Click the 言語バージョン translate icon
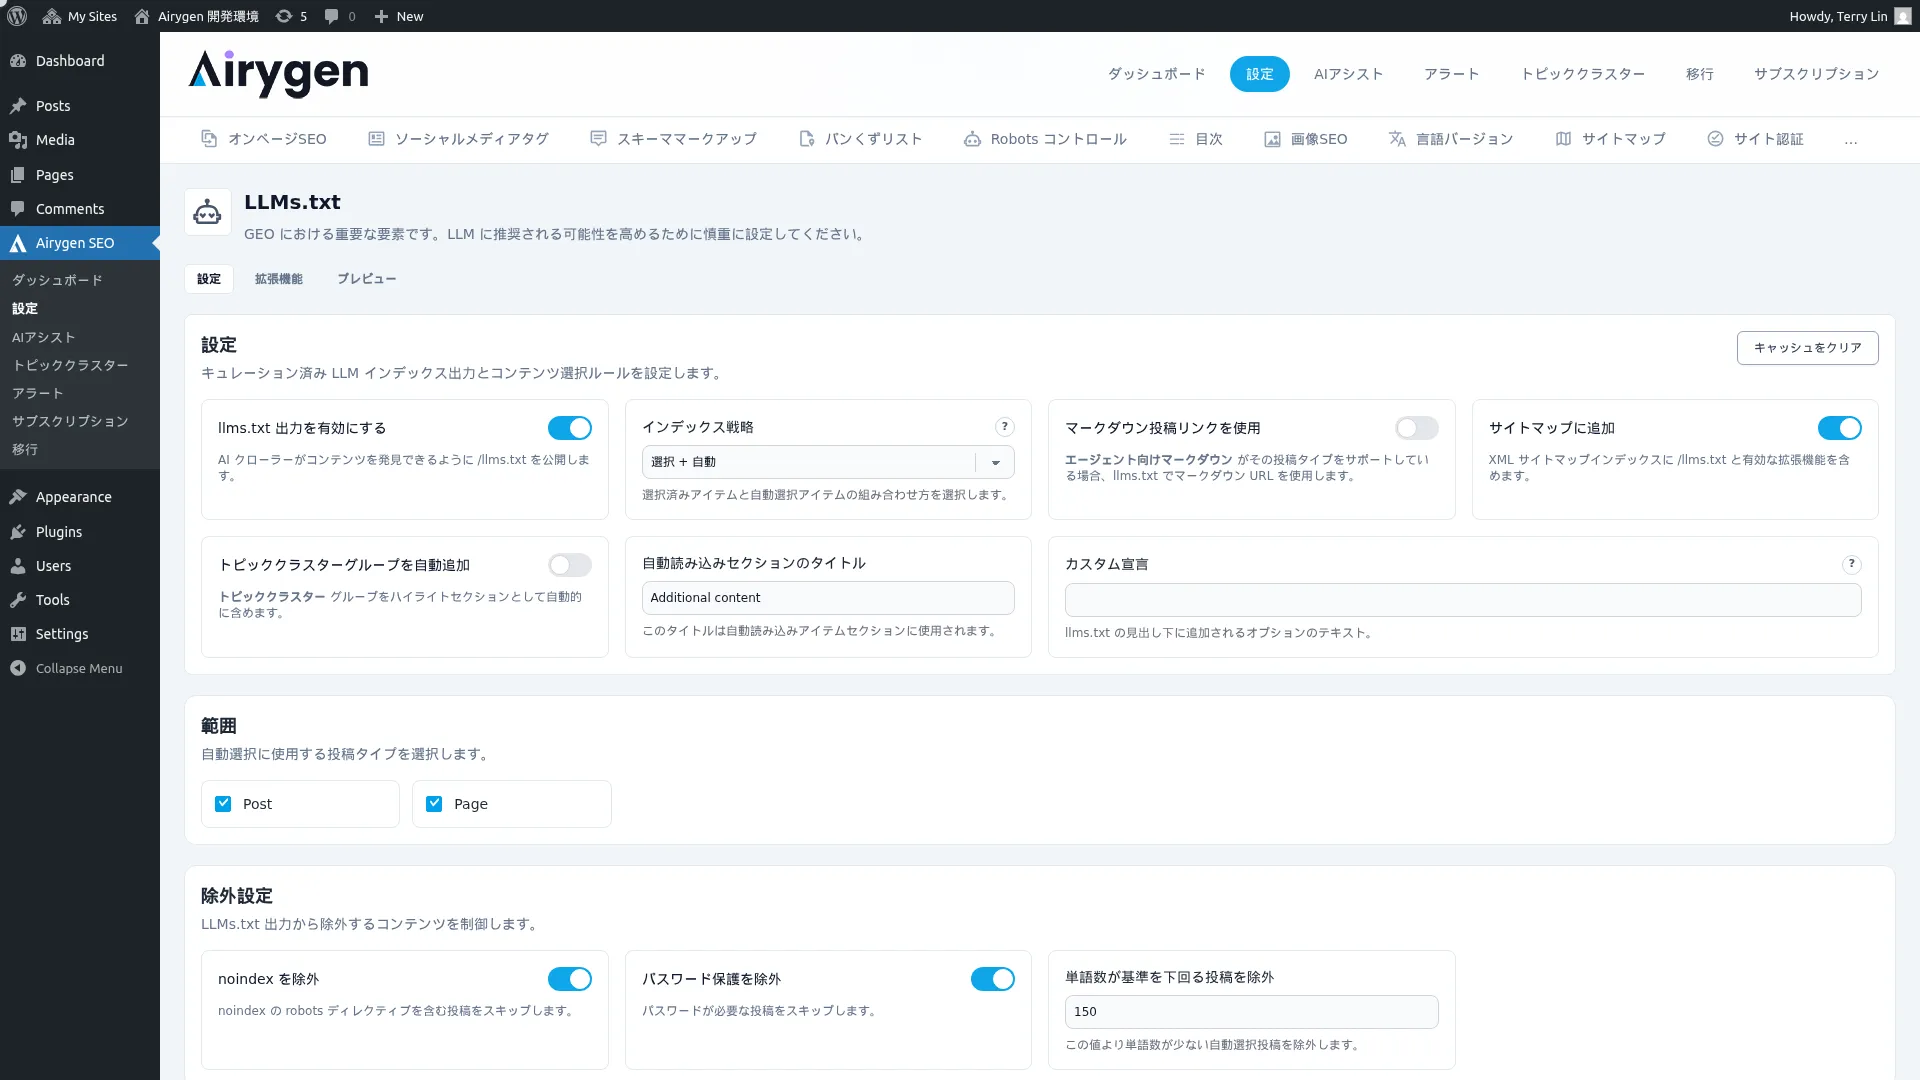 pyautogui.click(x=1397, y=139)
